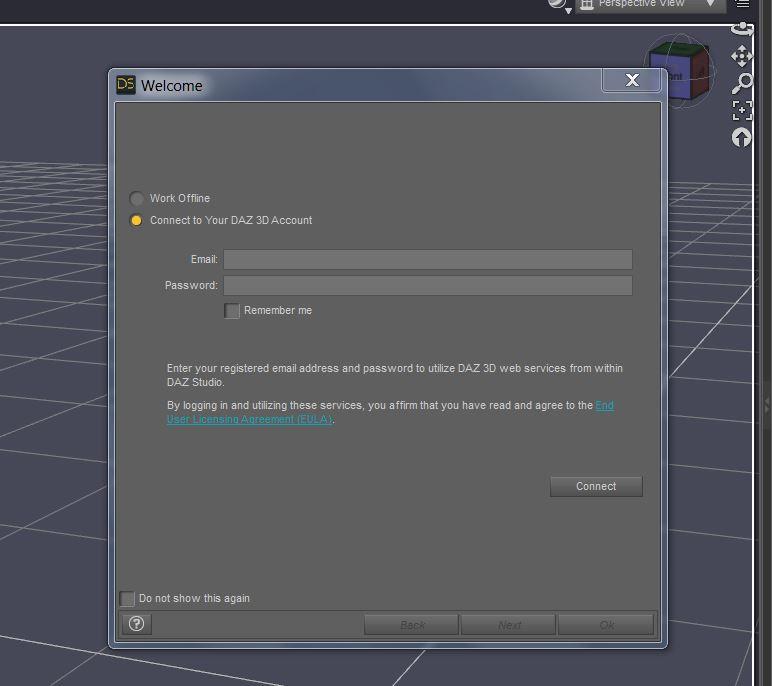Click the Connect button

point(596,487)
